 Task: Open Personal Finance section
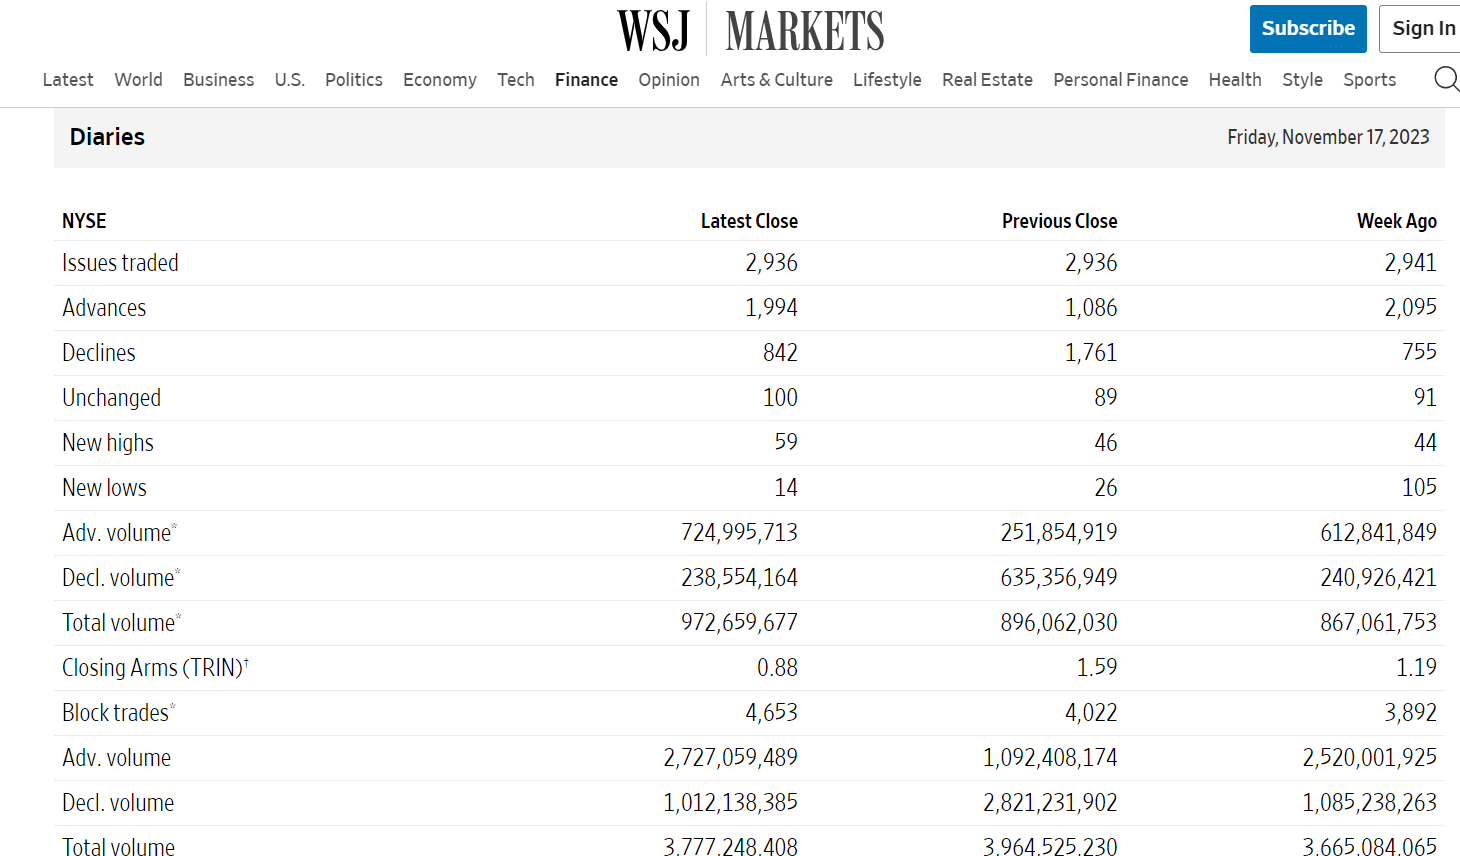[x=1121, y=80]
